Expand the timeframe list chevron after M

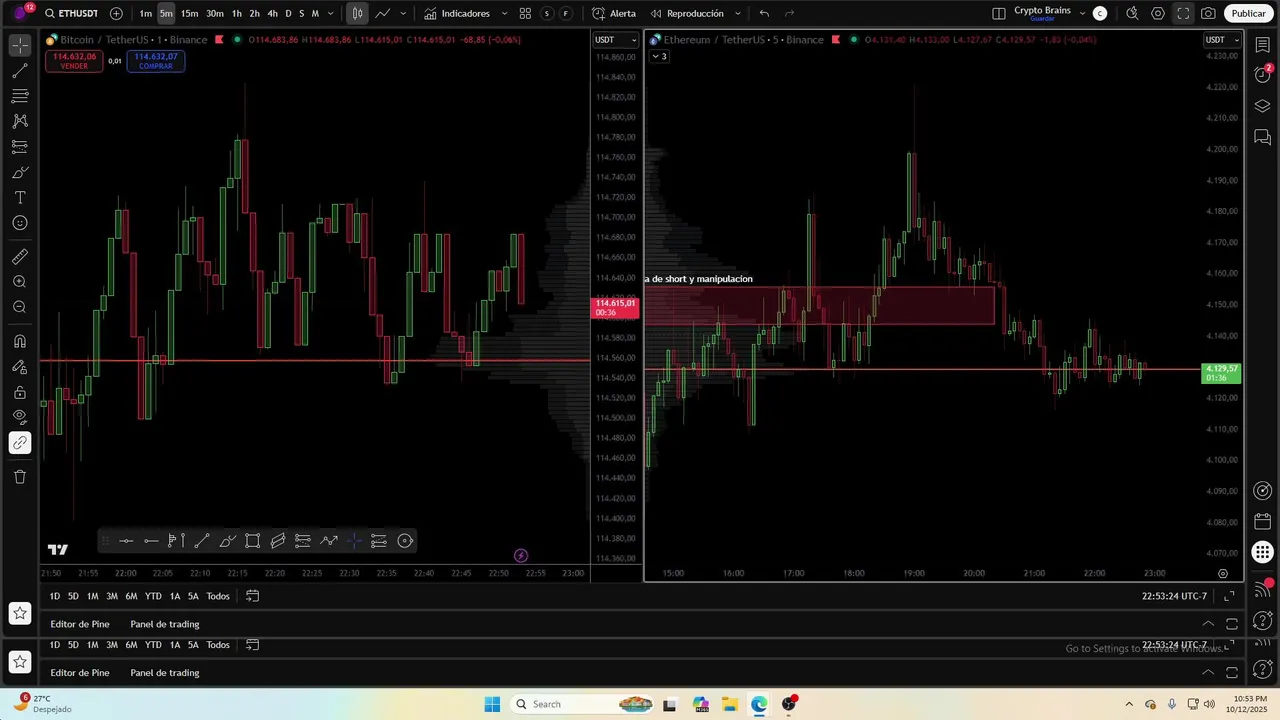click(x=331, y=14)
